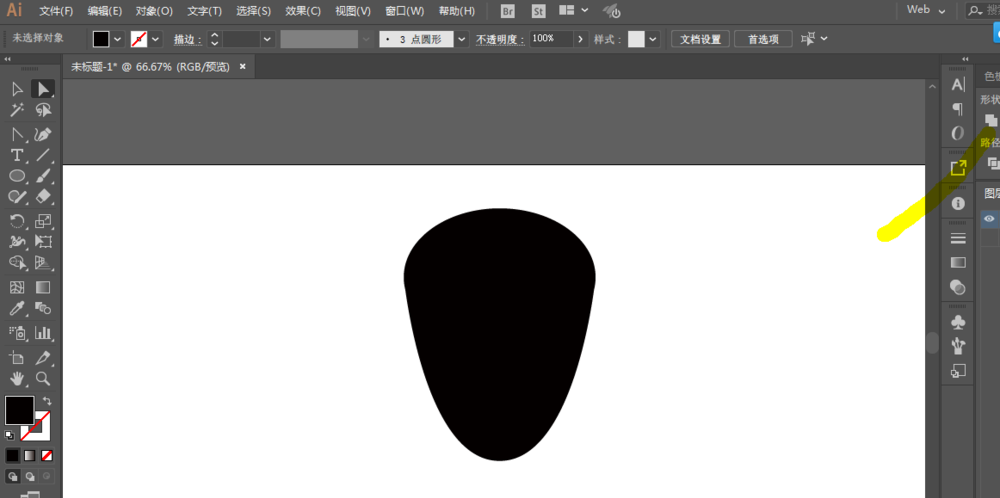Open the Asset Export panel icon
This screenshot has width=1000, height=498.
coord(958,168)
